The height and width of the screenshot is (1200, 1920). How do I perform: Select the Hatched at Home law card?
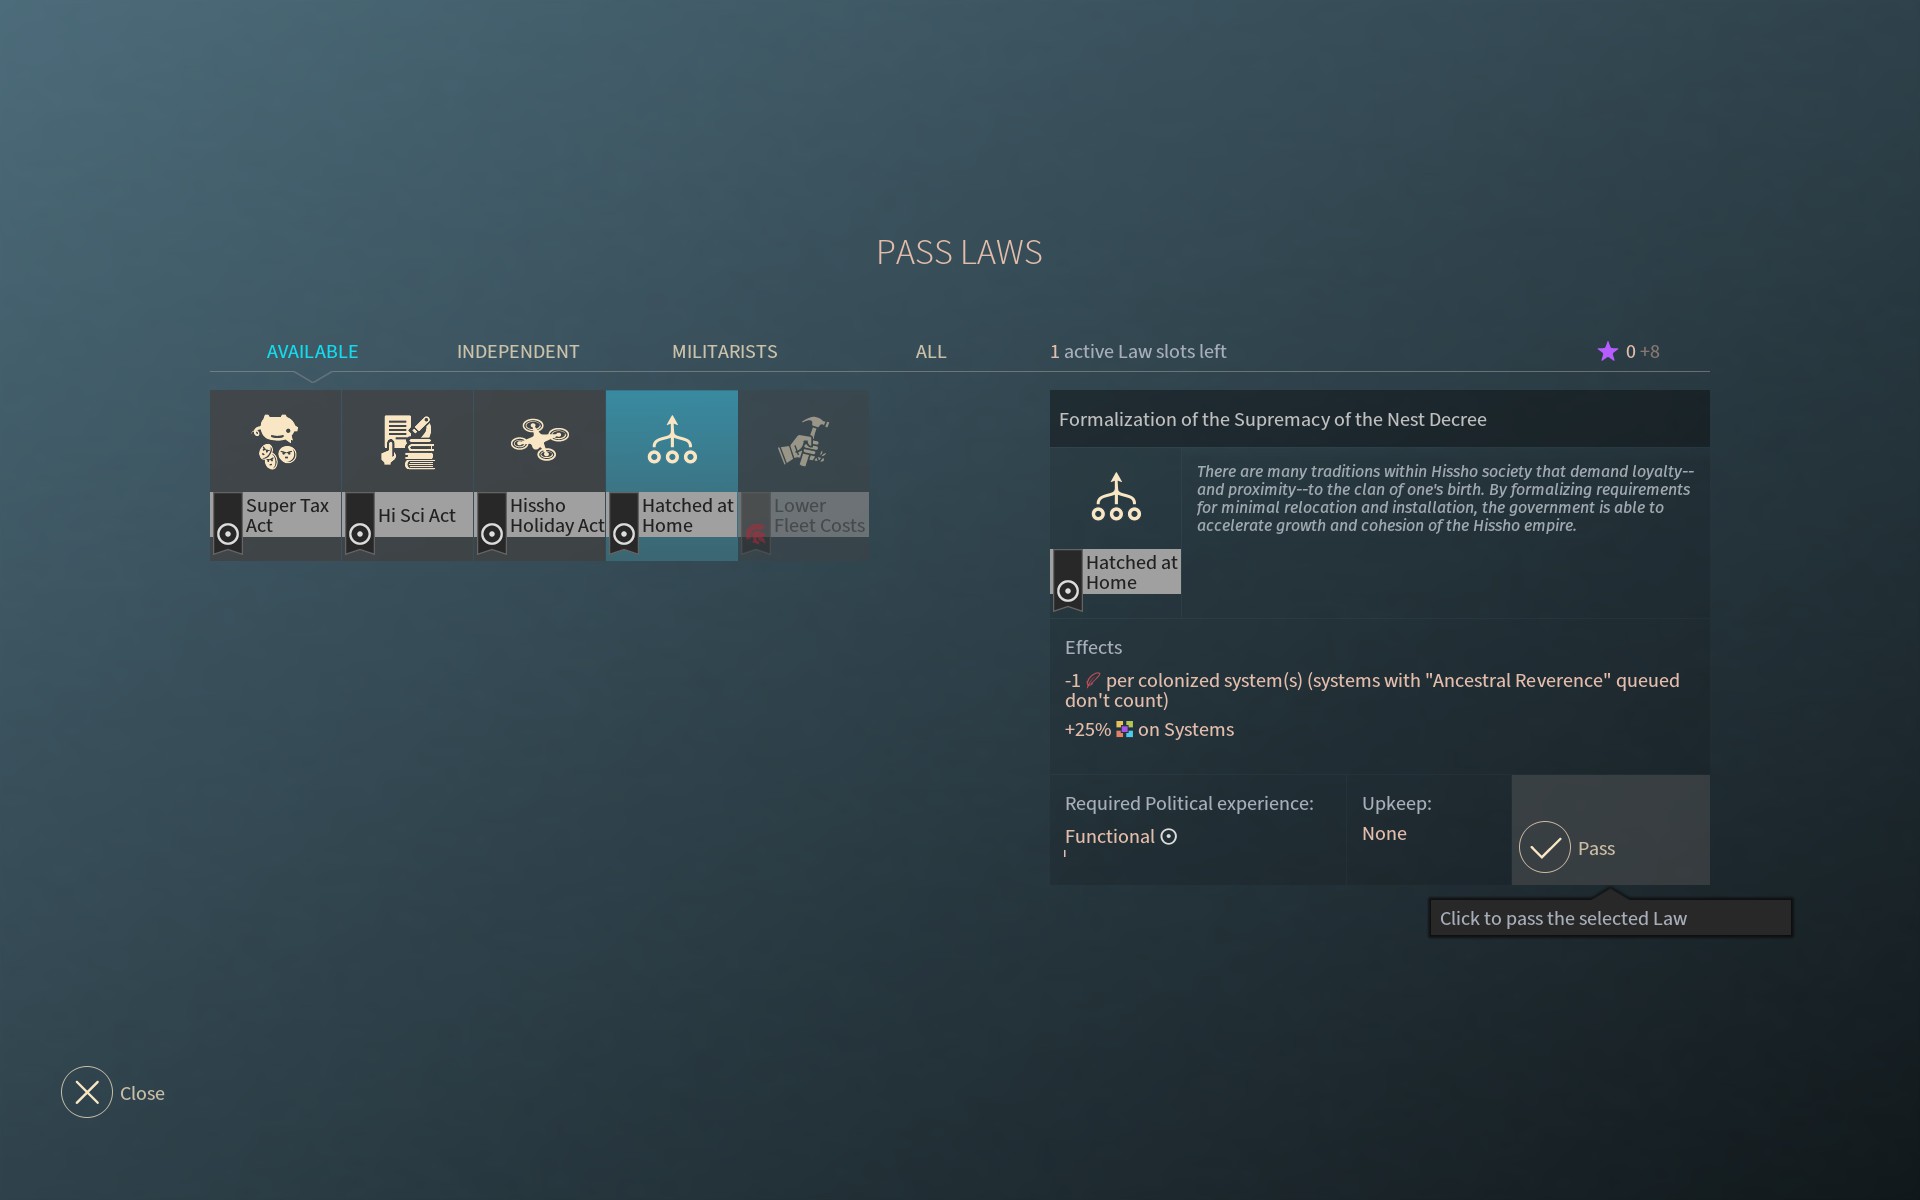pyautogui.click(x=671, y=474)
